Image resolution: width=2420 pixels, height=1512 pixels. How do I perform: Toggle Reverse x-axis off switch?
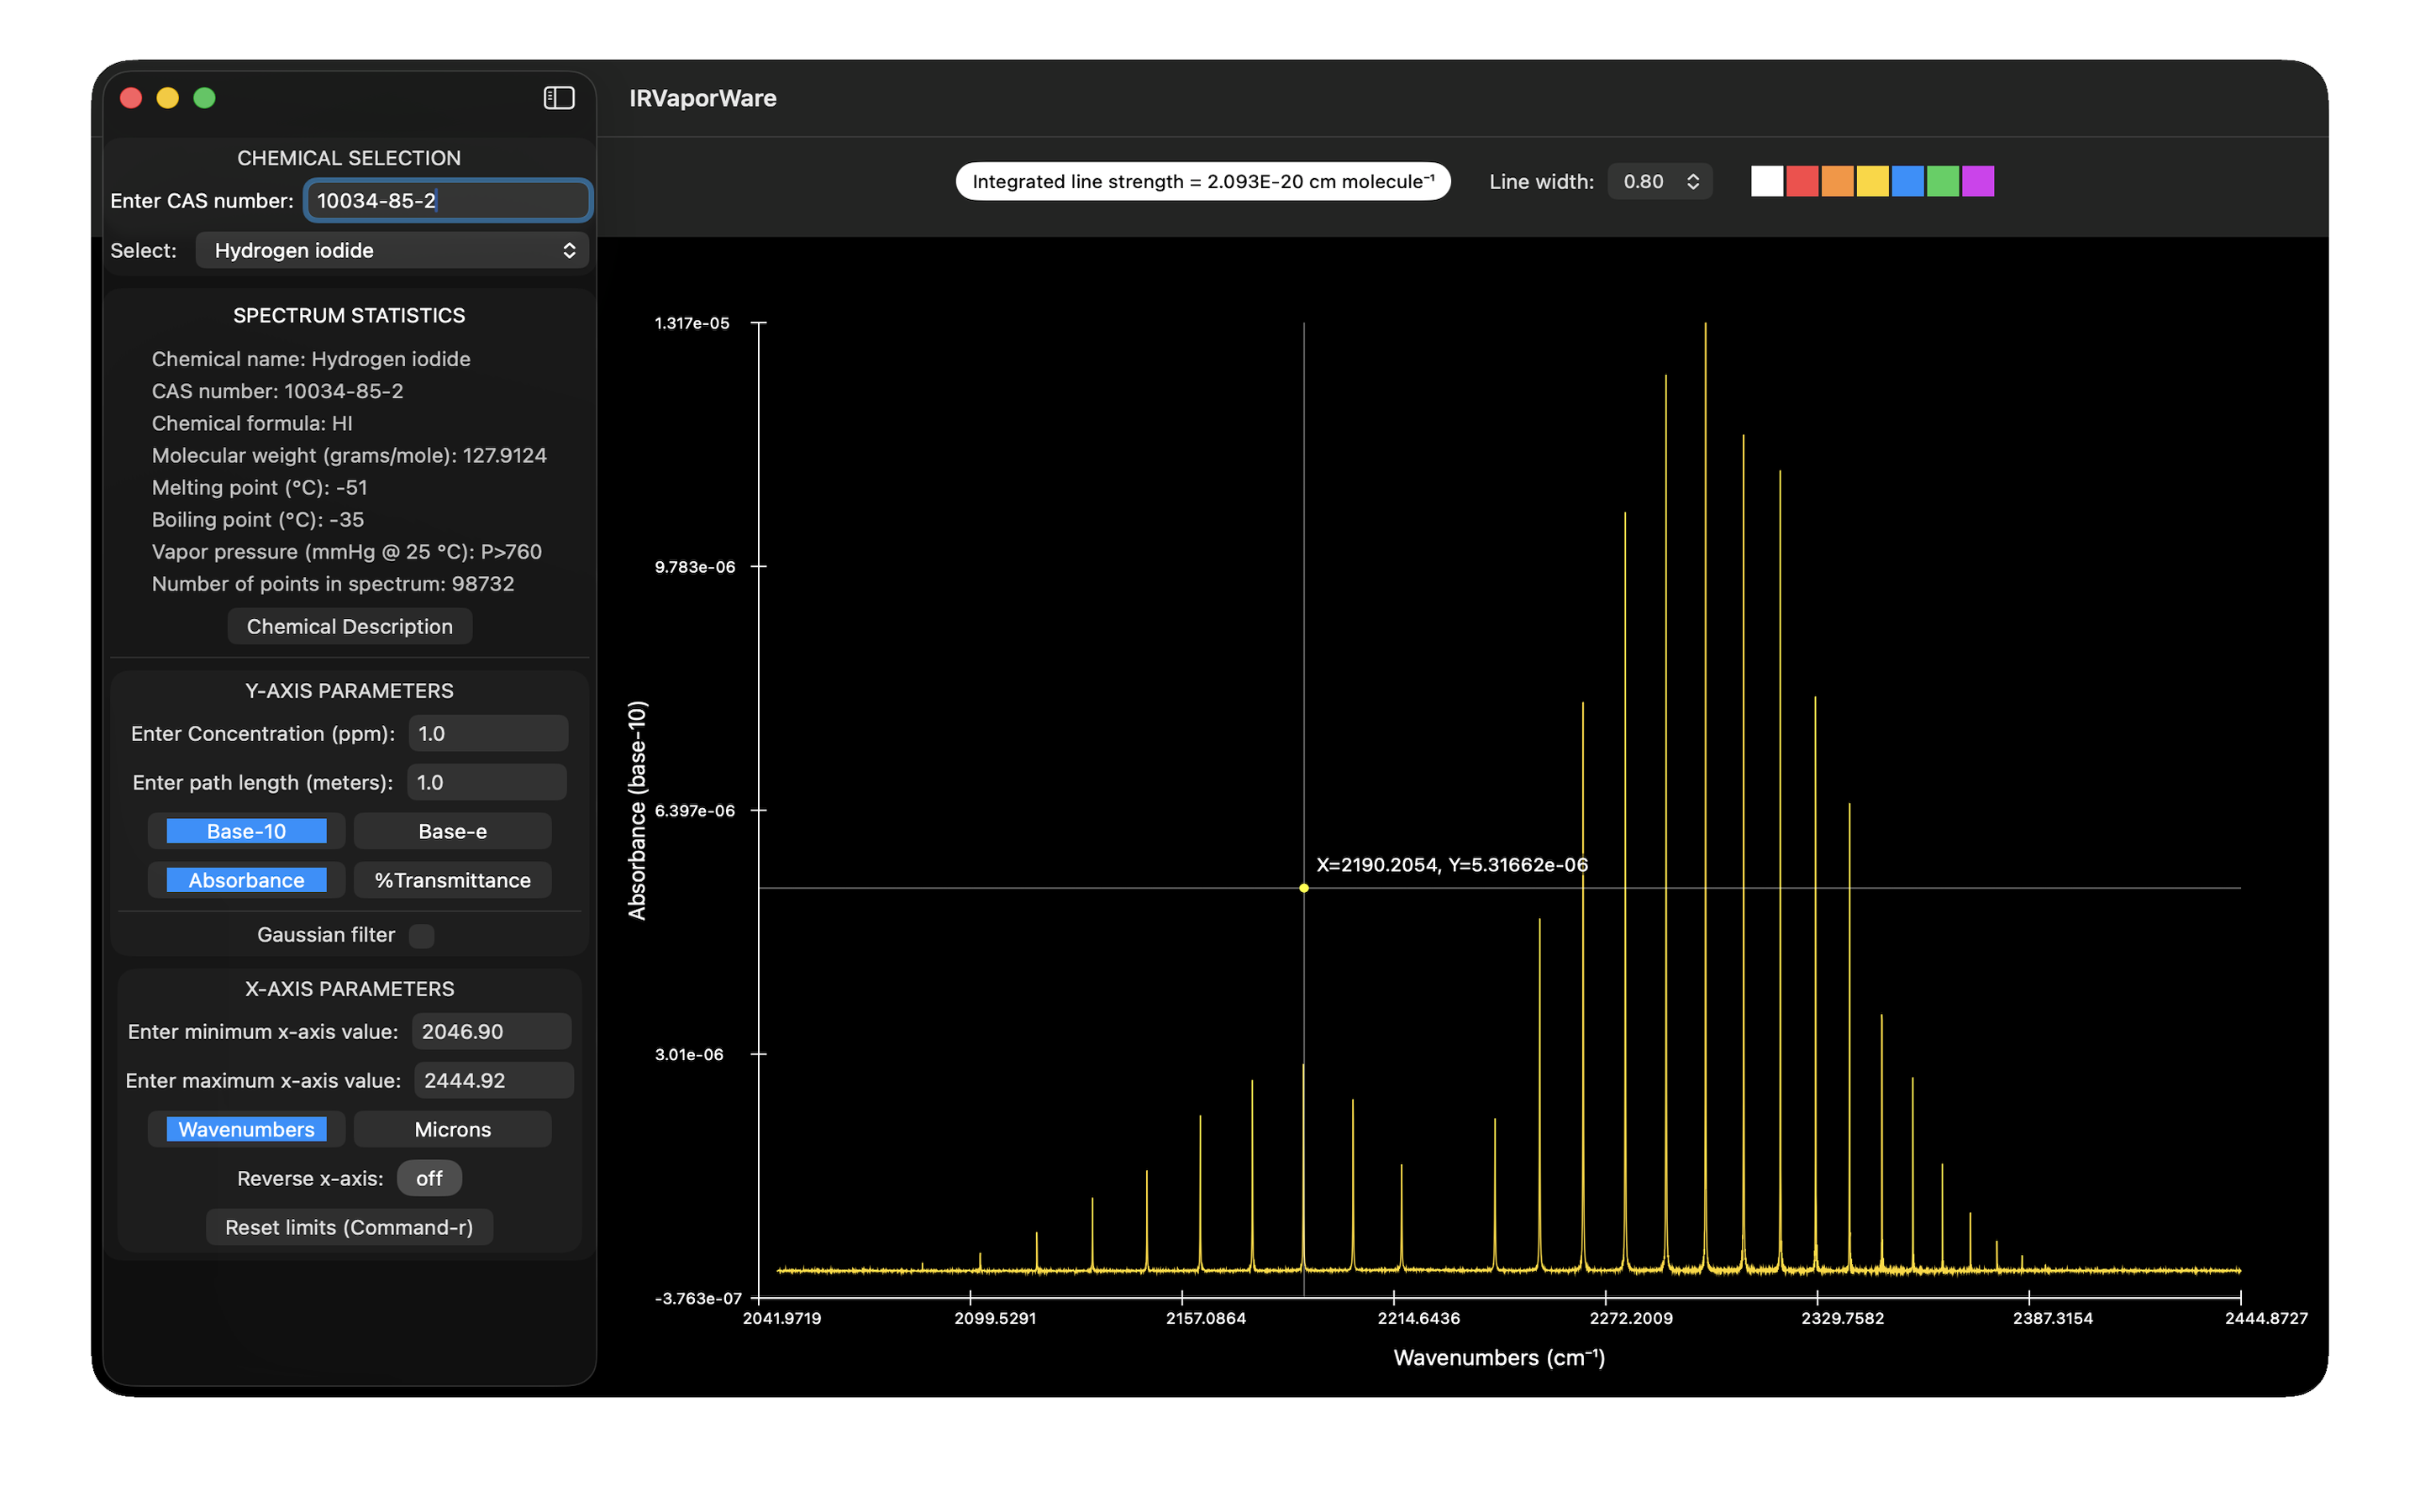click(x=429, y=1178)
